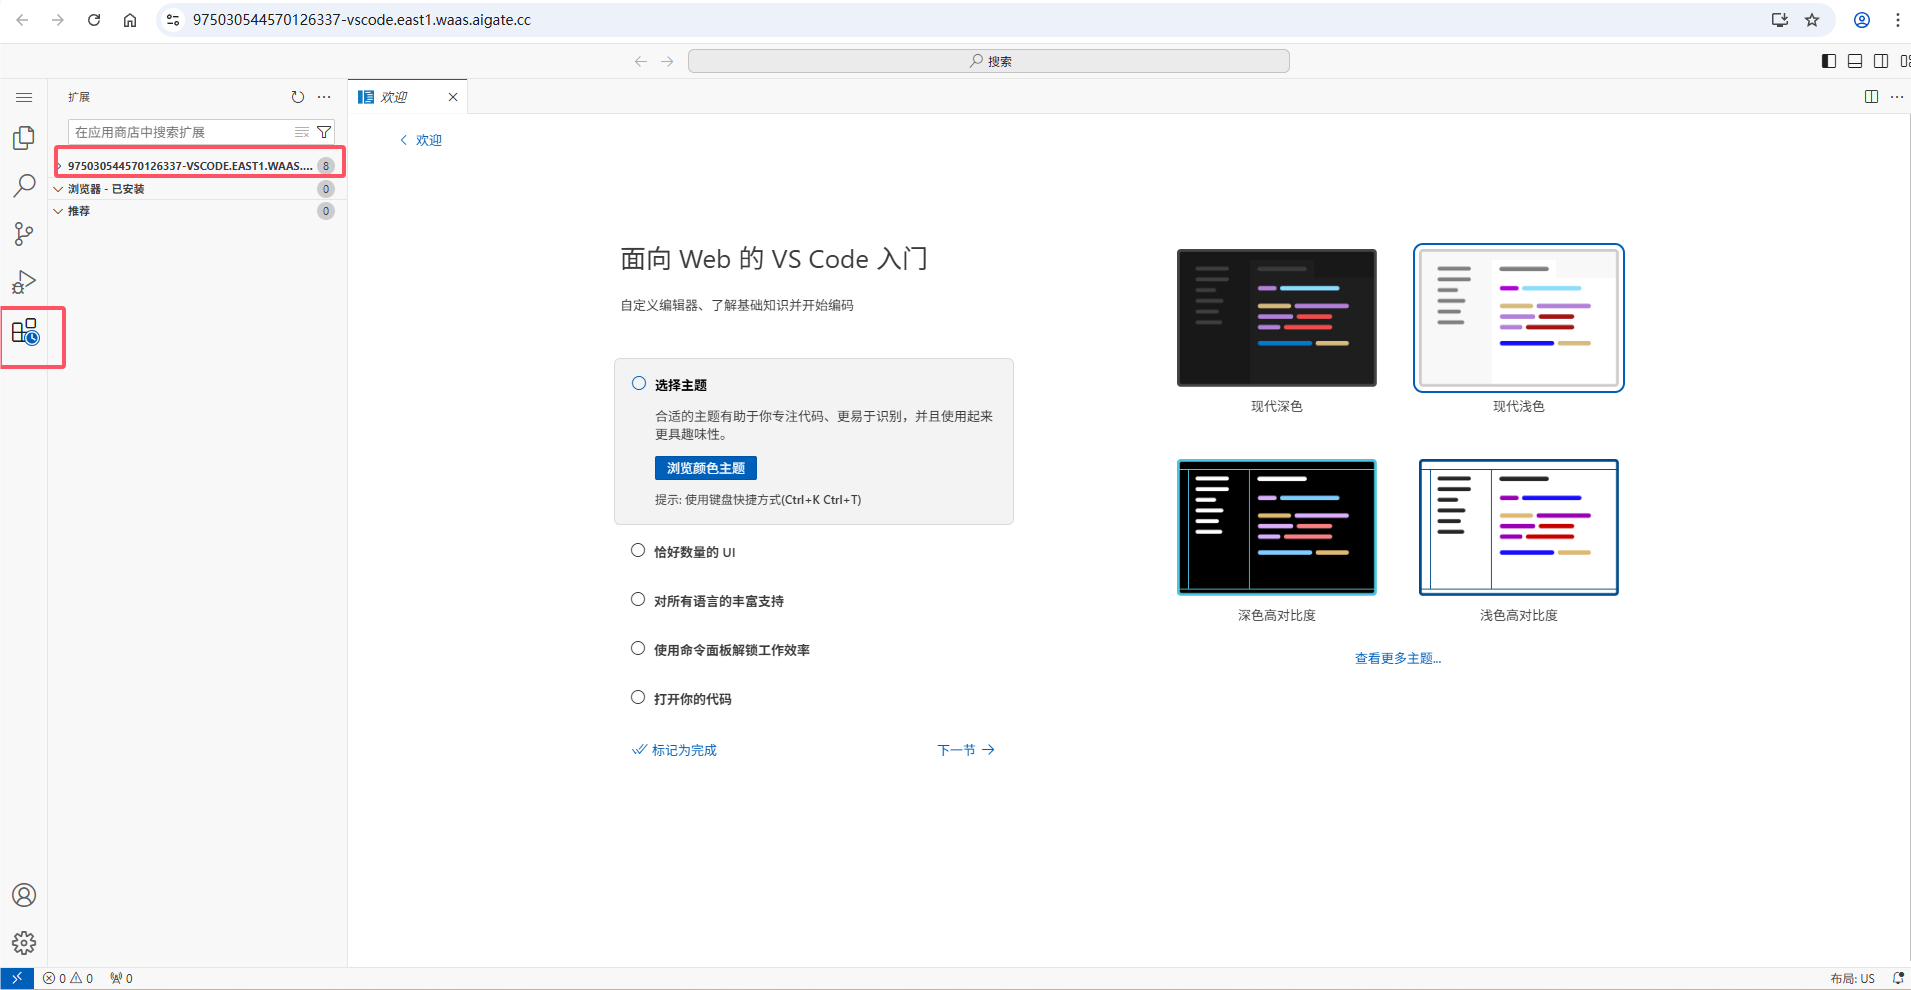Screen dimensions: 1911x990
Task: Open the Explorer view in the sidebar
Action: coord(23,137)
